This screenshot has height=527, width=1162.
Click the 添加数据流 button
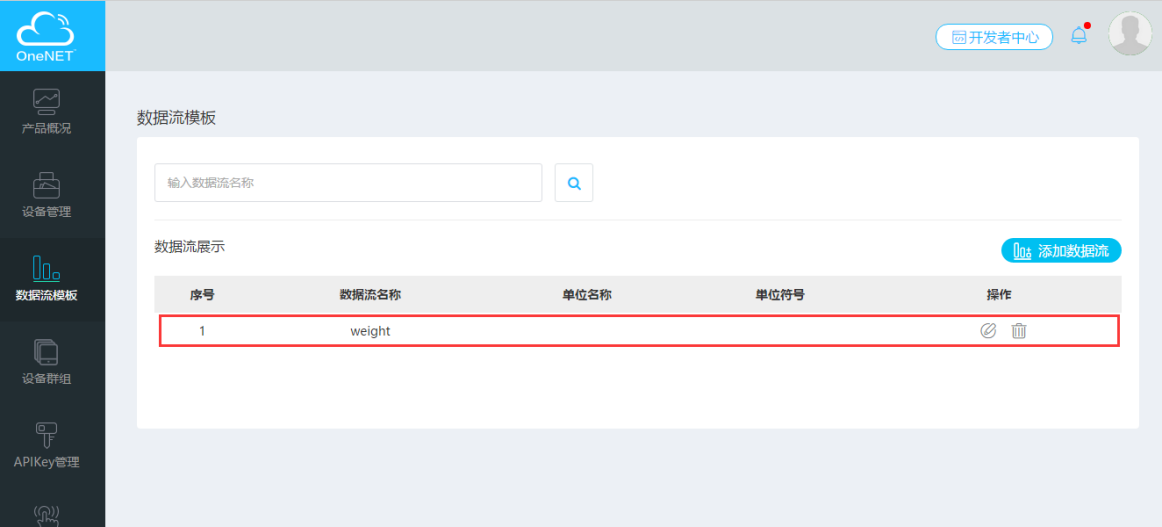click(1061, 251)
